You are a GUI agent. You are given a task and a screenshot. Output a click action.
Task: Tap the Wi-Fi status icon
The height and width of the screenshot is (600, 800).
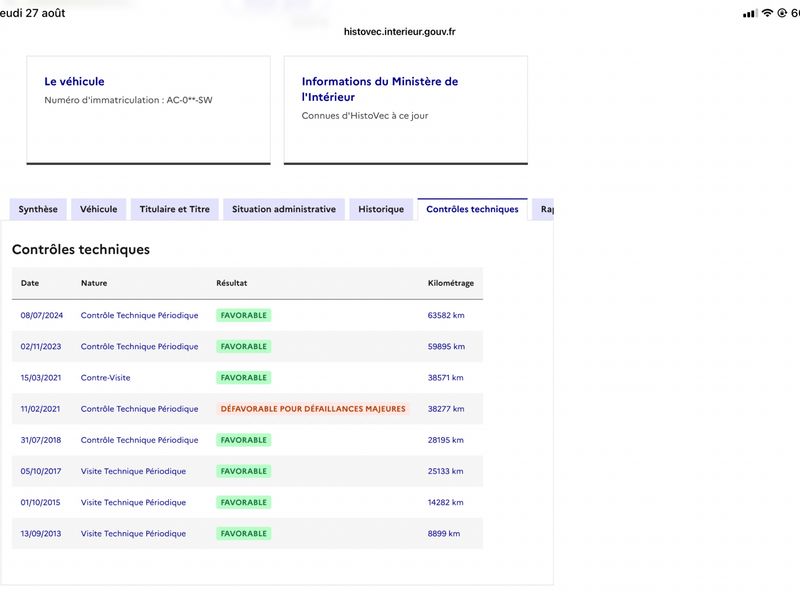(x=767, y=13)
